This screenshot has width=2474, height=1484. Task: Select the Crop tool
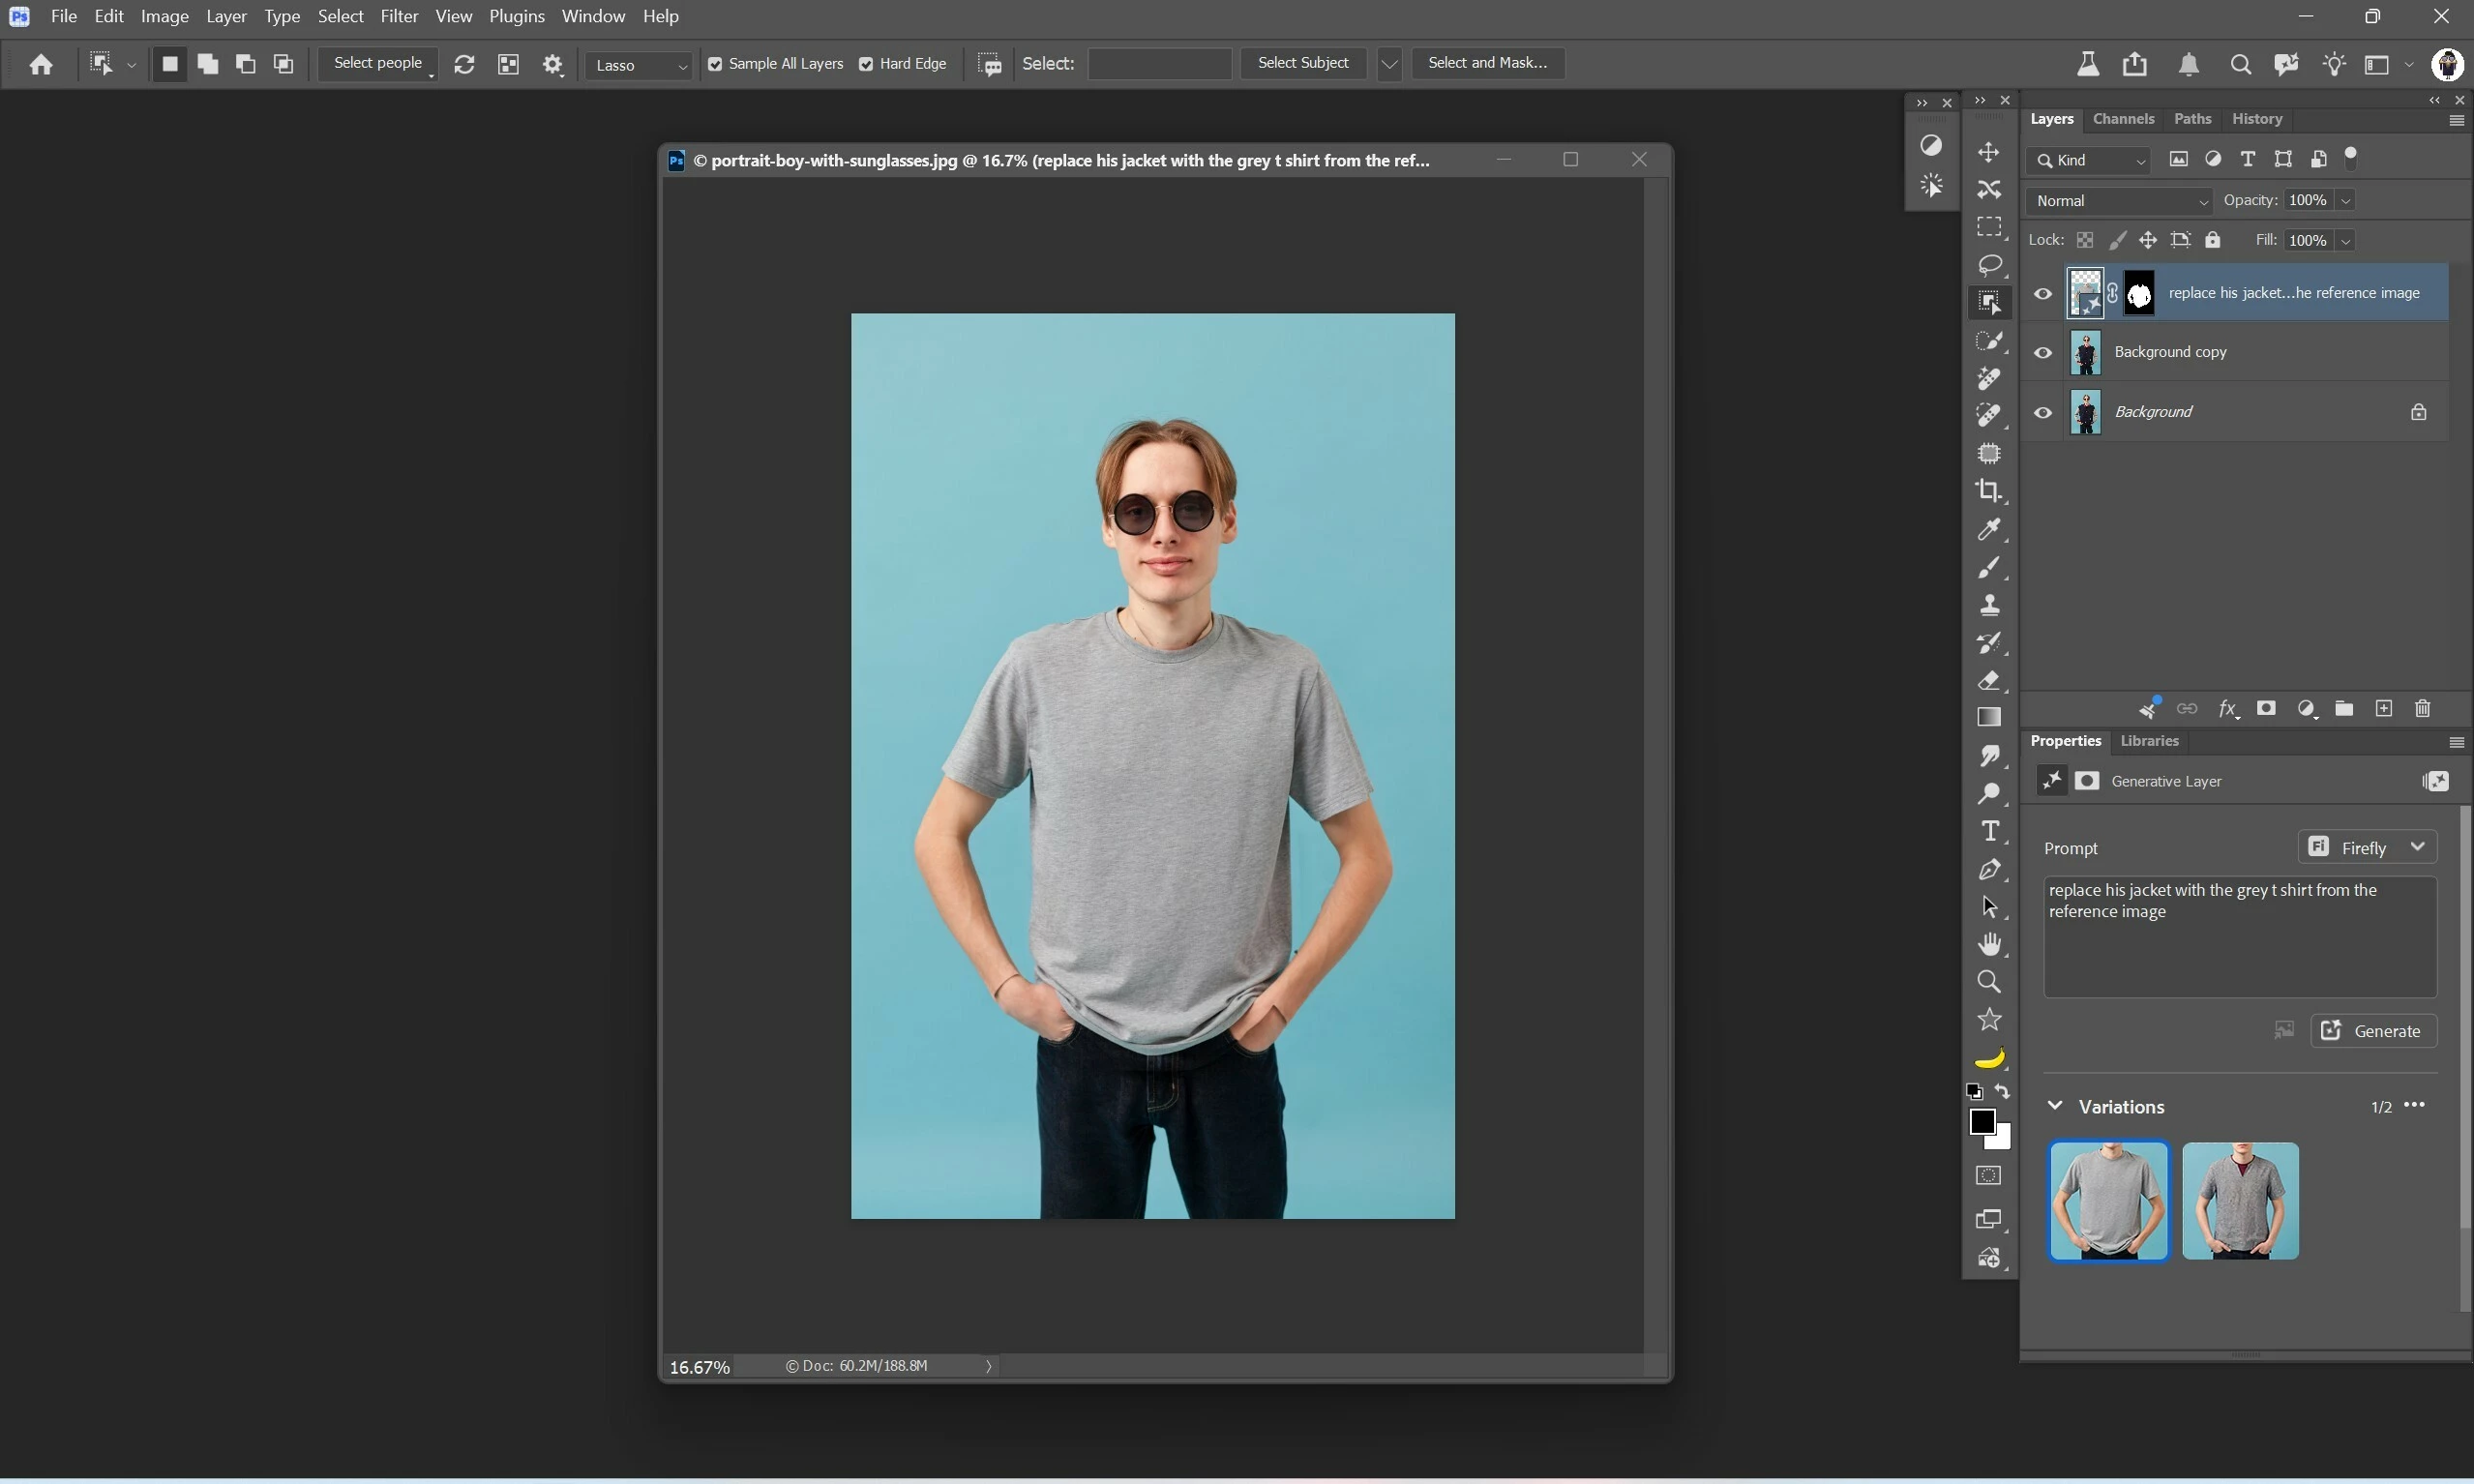pyautogui.click(x=1989, y=491)
